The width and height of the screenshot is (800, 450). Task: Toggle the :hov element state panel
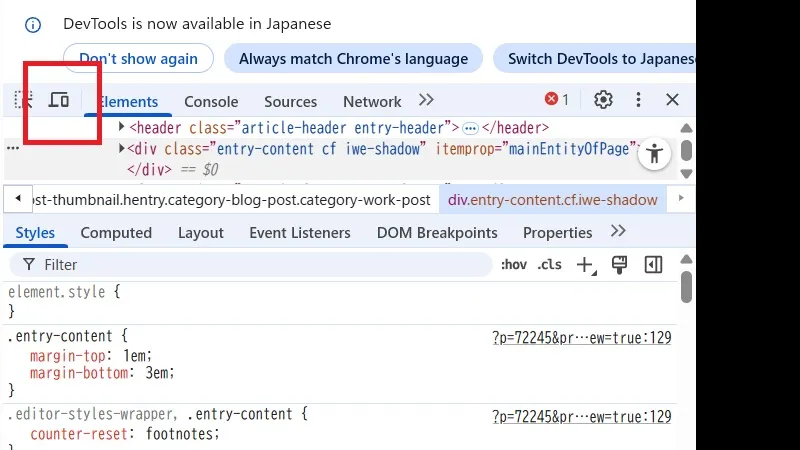(x=514, y=265)
